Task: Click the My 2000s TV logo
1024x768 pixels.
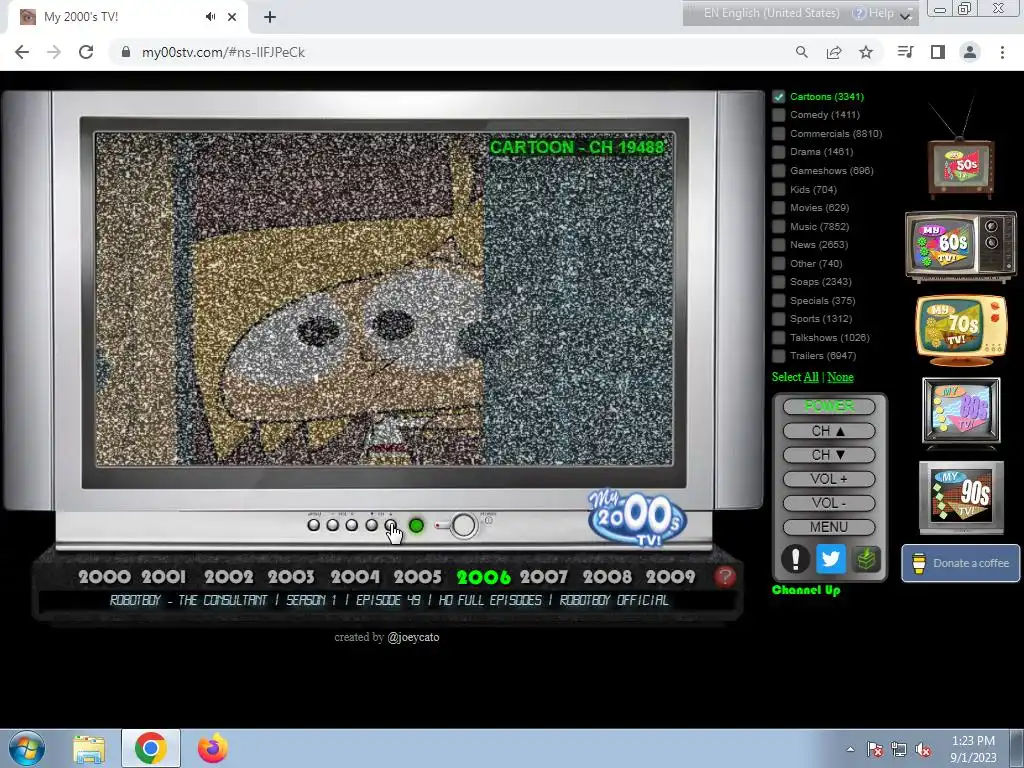Action: pyautogui.click(x=636, y=519)
